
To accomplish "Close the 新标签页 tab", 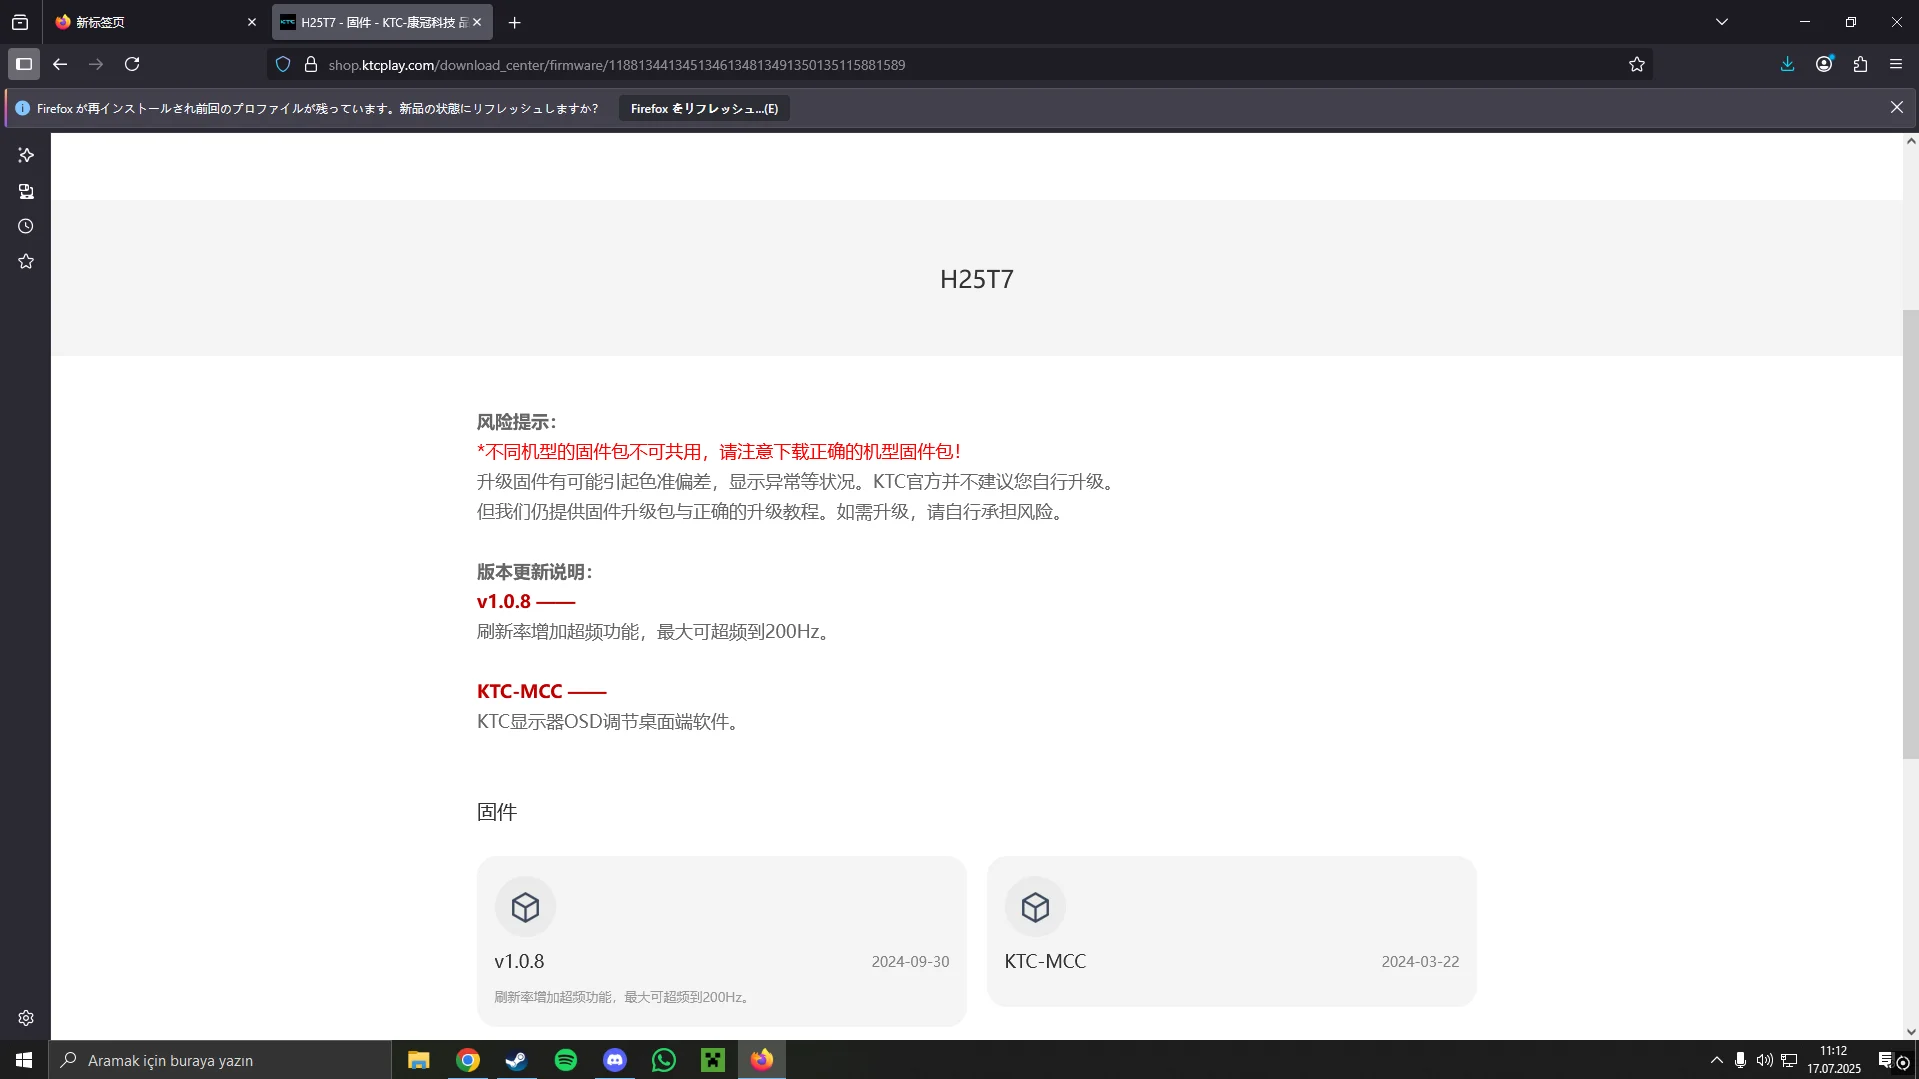I will coord(251,22).
